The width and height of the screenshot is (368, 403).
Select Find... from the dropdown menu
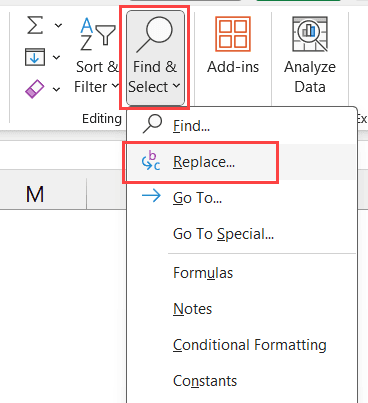pyautogui.click(x=242, y=126)
